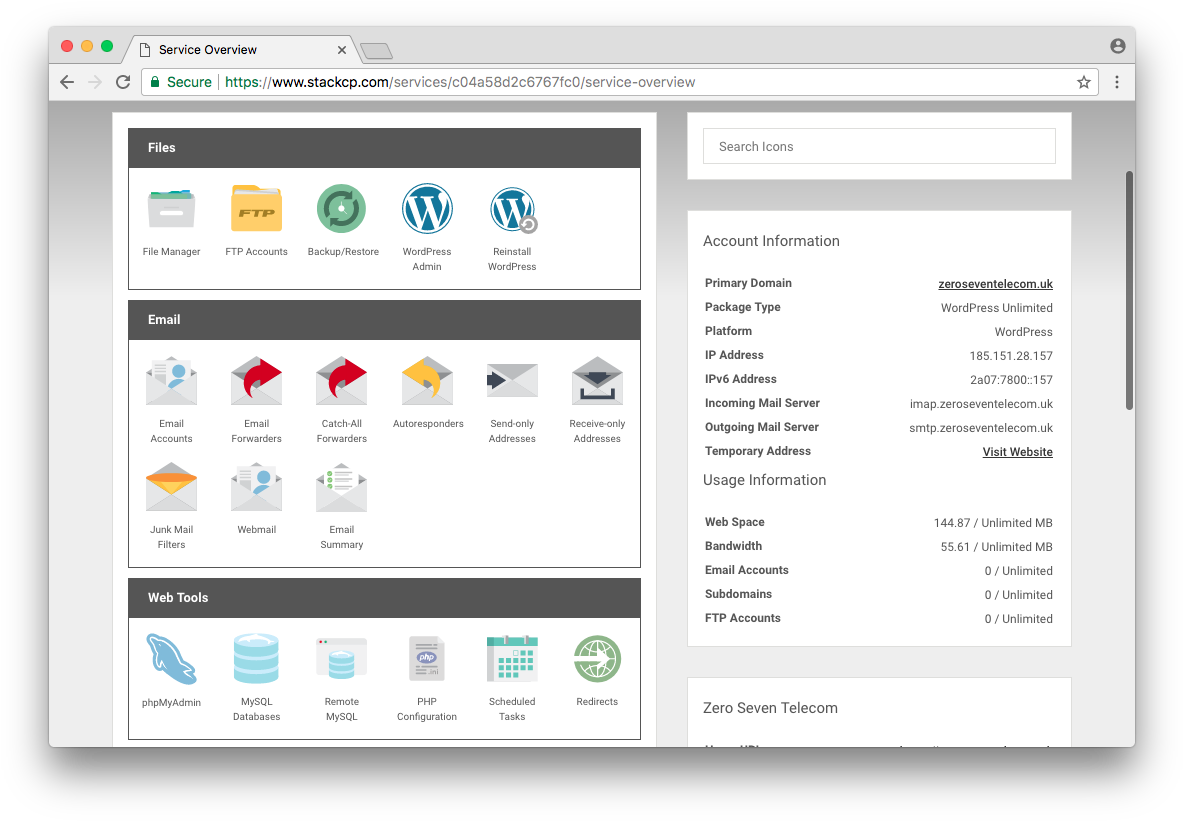Open the Chrome three-dot menu
1183x821 pixels.
click(1117, 82)
